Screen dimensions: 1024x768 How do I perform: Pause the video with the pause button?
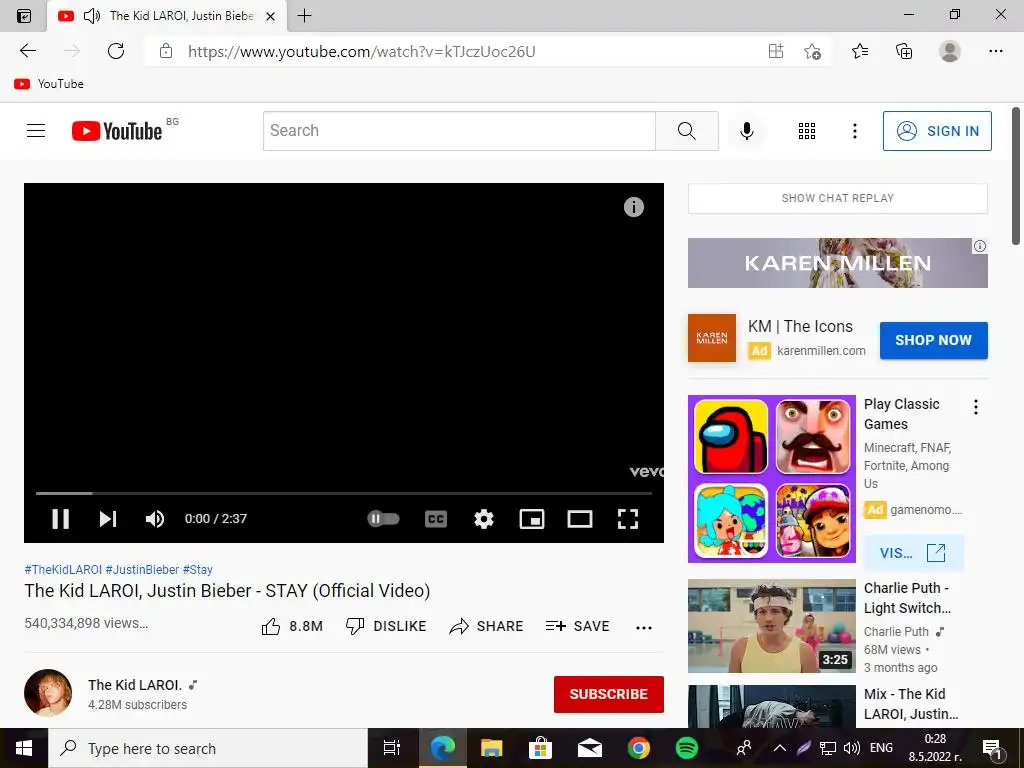pyautogui.click(x=61, y=519)
